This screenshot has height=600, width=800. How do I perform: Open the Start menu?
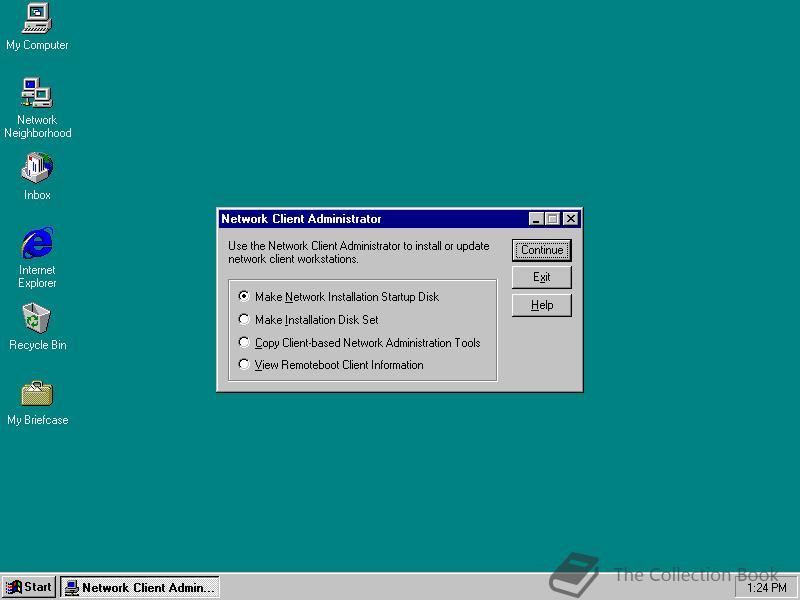(x=29, y=587)
